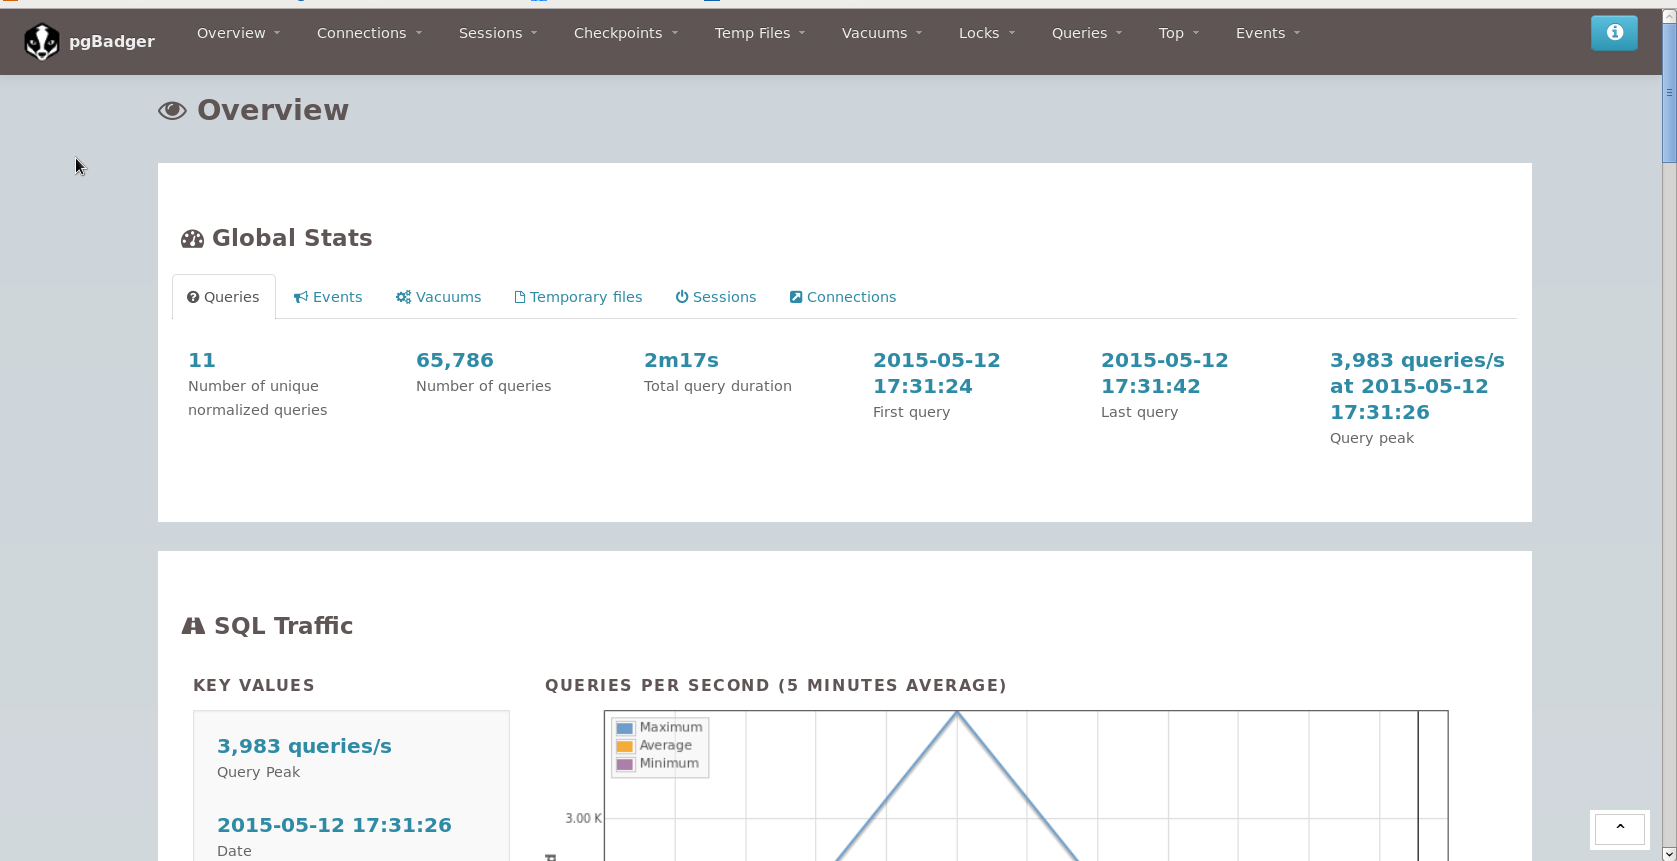This screenshot has height=861, width=1677.
Task: Toggle the Average series legend swatch
Action: click(x=625, y=746)
